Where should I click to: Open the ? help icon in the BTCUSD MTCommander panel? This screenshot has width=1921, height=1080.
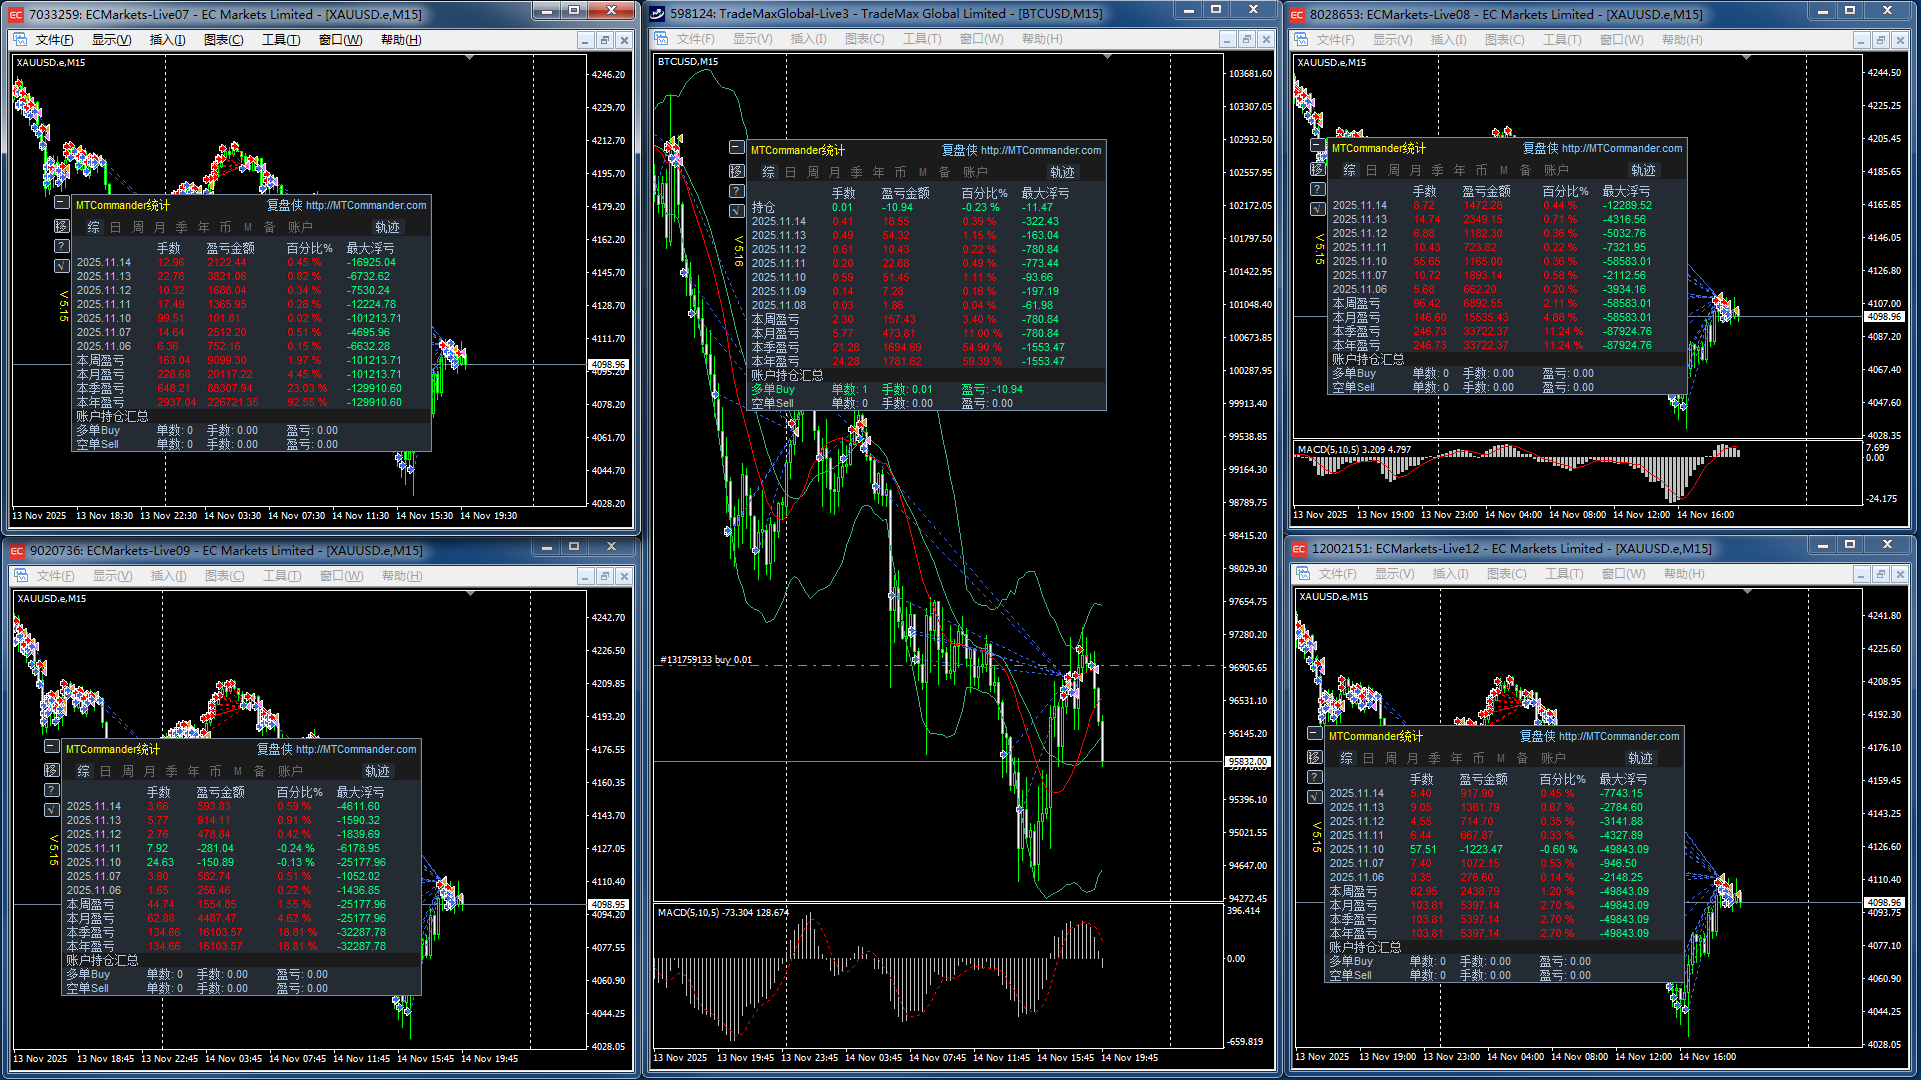pos(737,191)
